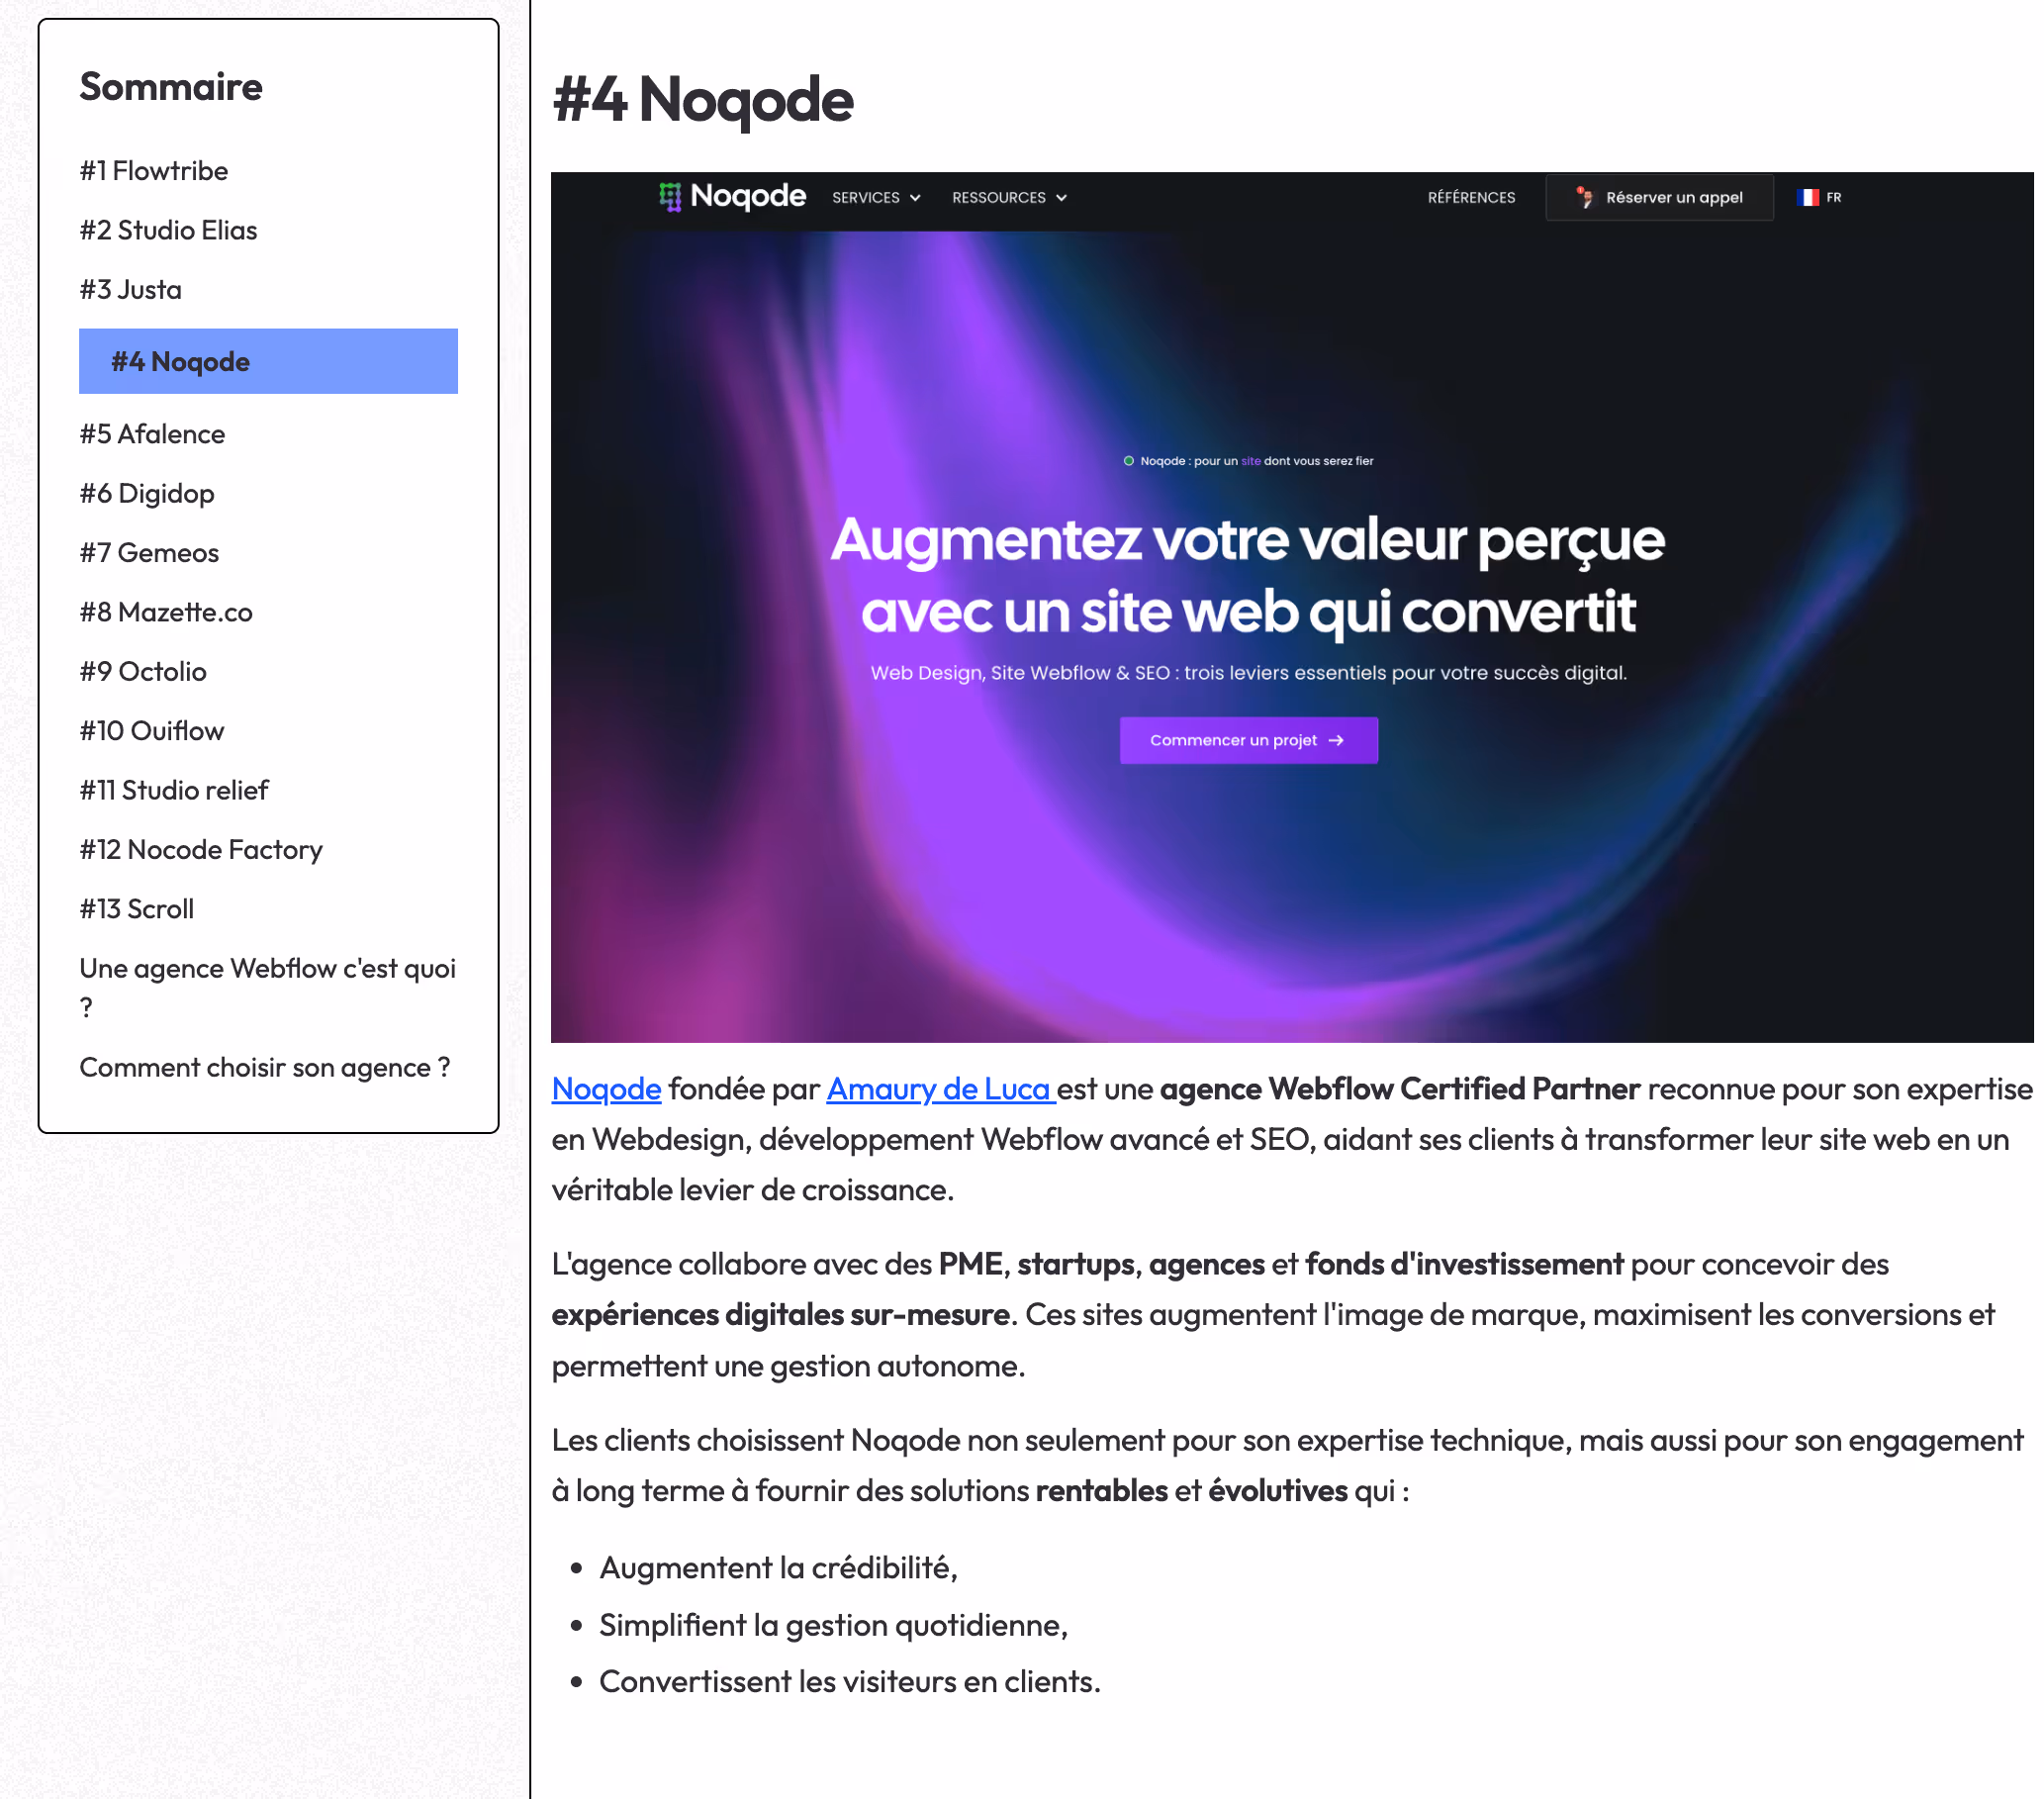Screen dimensions: 2044x1799
Task: Jump to #12 Nocode Factory entry
Action: pyautogui.click(x=201, y=850)
